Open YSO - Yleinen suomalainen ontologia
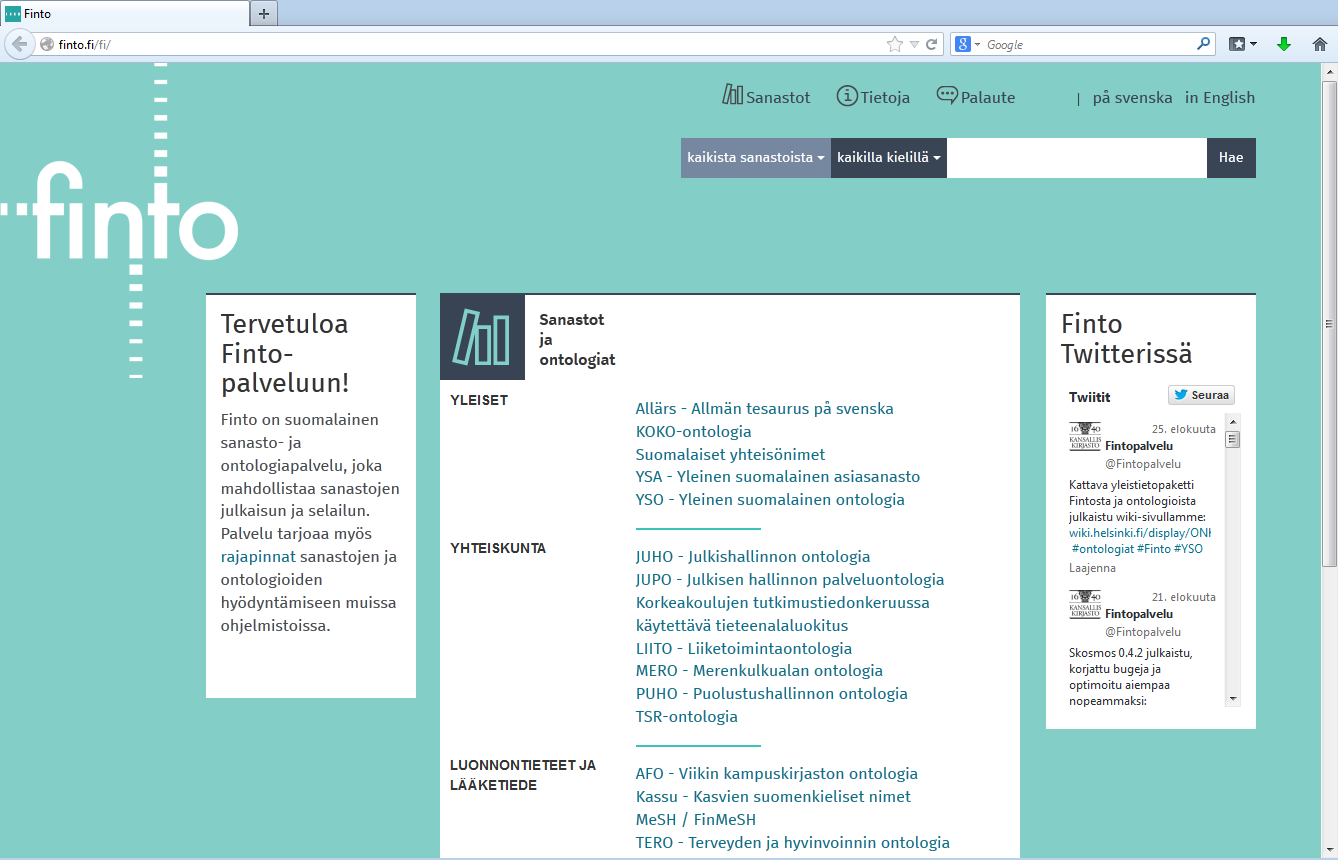Viewport: 1338px width, 860px height. 770,499
